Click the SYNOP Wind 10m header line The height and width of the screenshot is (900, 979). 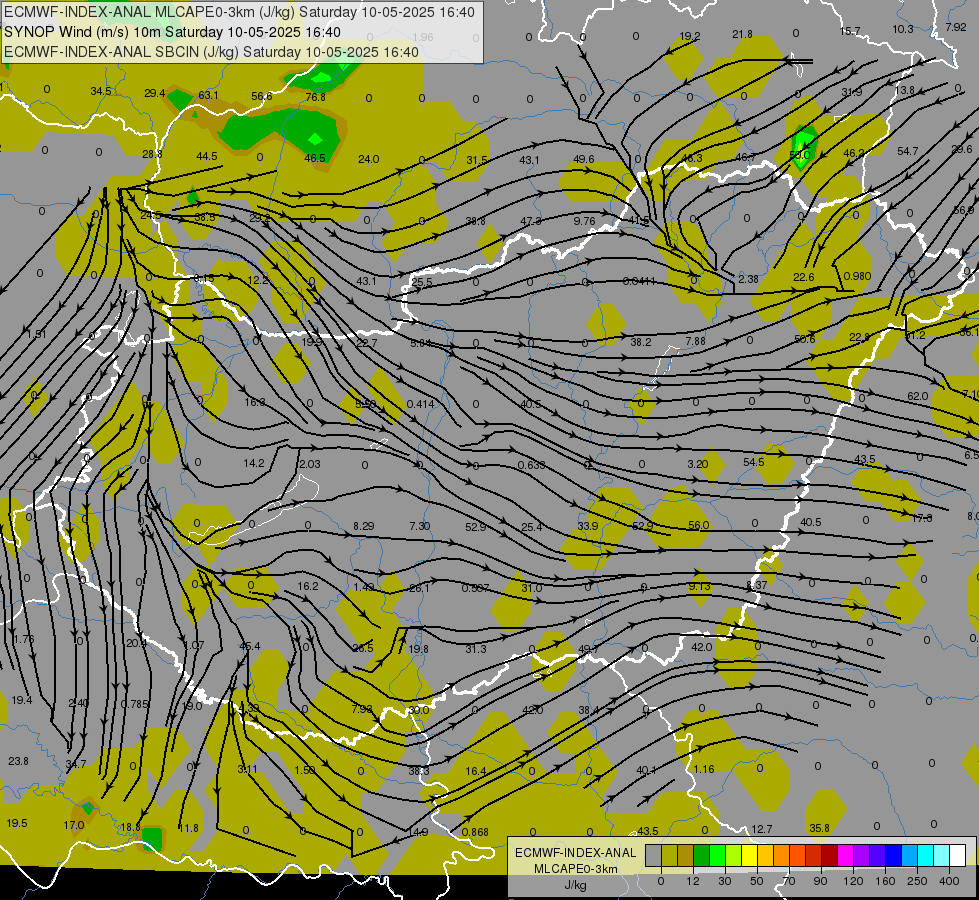click(172, 32)
